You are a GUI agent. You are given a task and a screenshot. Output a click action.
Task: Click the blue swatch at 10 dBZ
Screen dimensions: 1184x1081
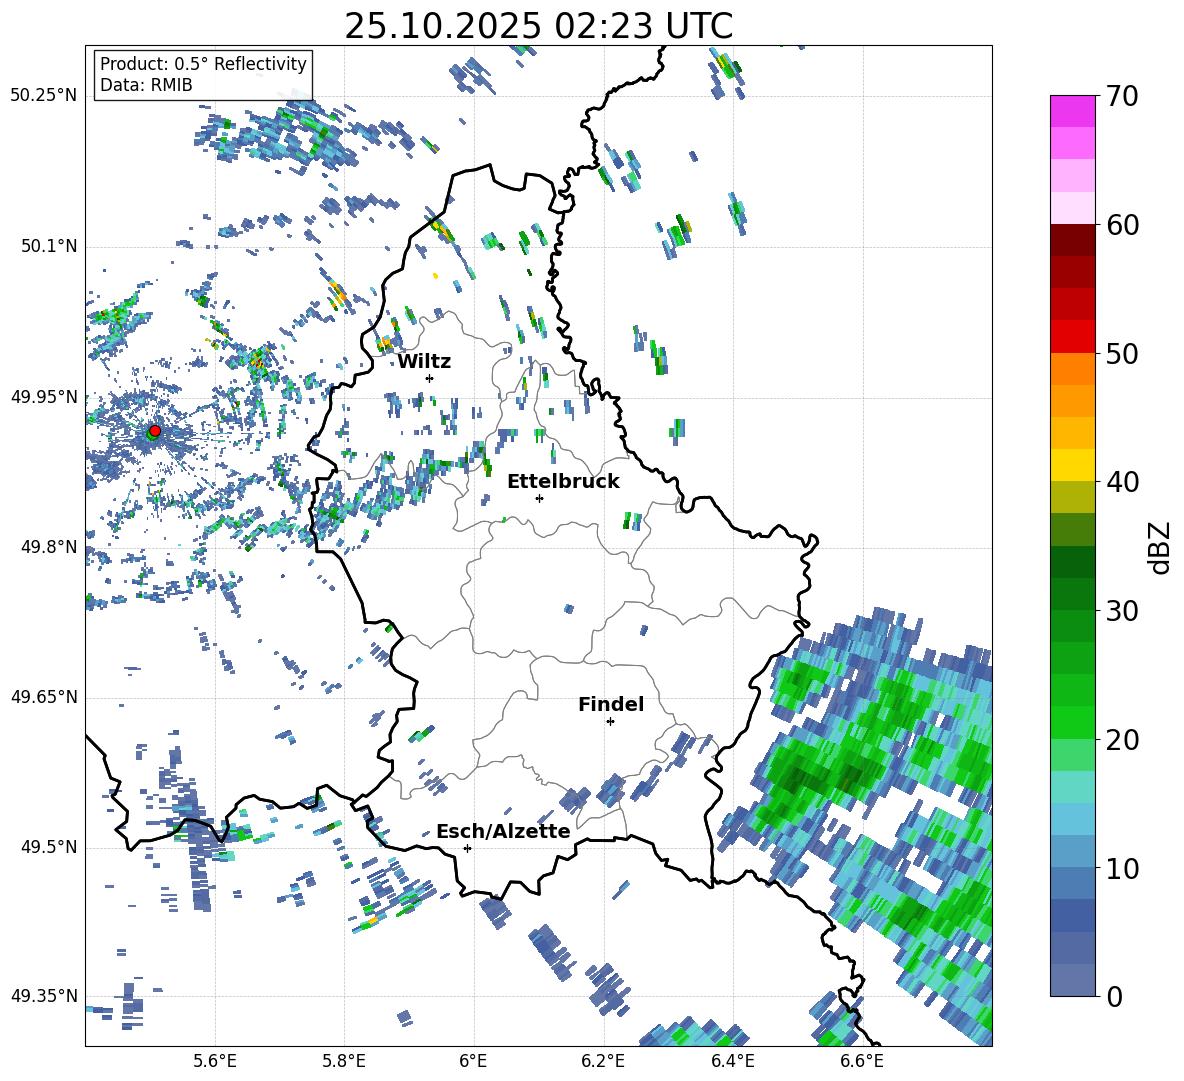[x=1072, y=883]
